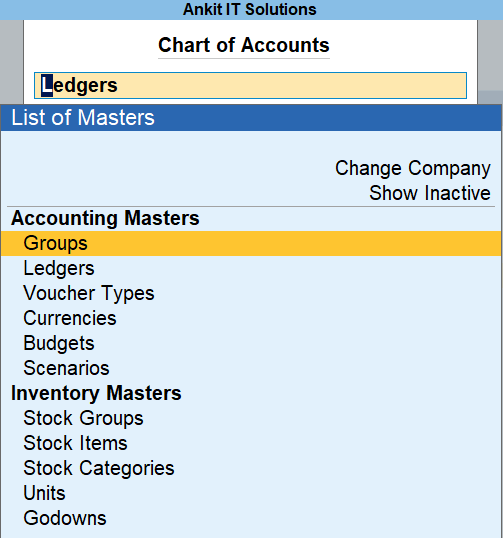Place cursor after Ledgers text in field
The height and width of the screenshot is (538, 503).
click(119, 85)
